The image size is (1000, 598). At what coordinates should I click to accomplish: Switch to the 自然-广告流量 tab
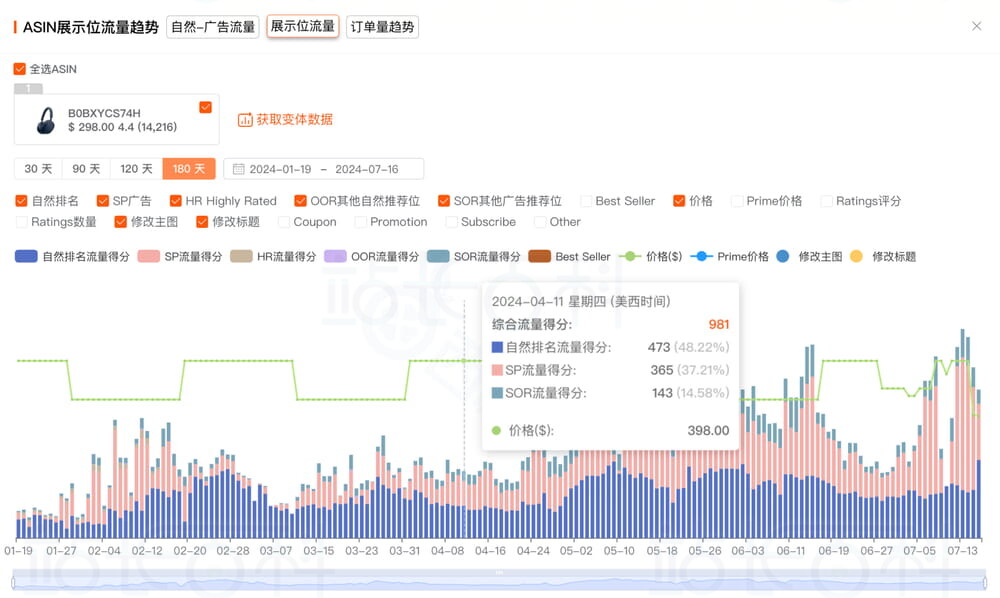coord(213,27)
